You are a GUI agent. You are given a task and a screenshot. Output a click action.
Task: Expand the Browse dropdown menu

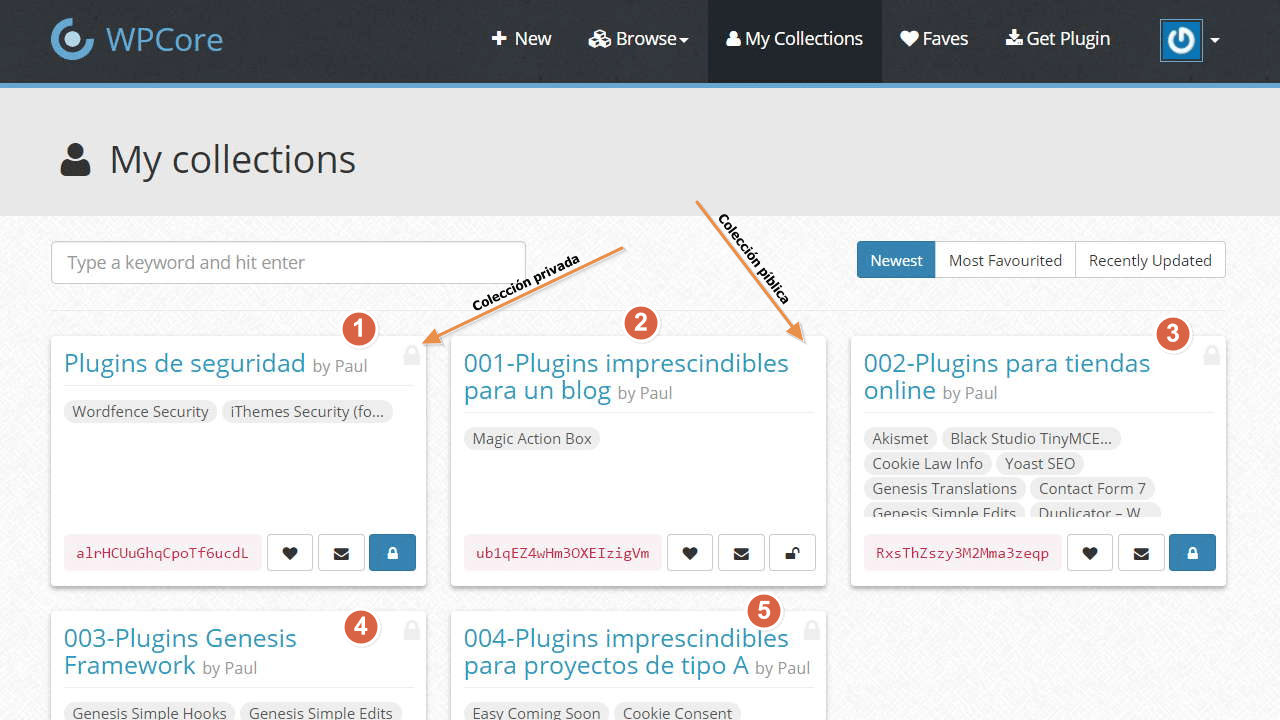[x=639, y=39]
